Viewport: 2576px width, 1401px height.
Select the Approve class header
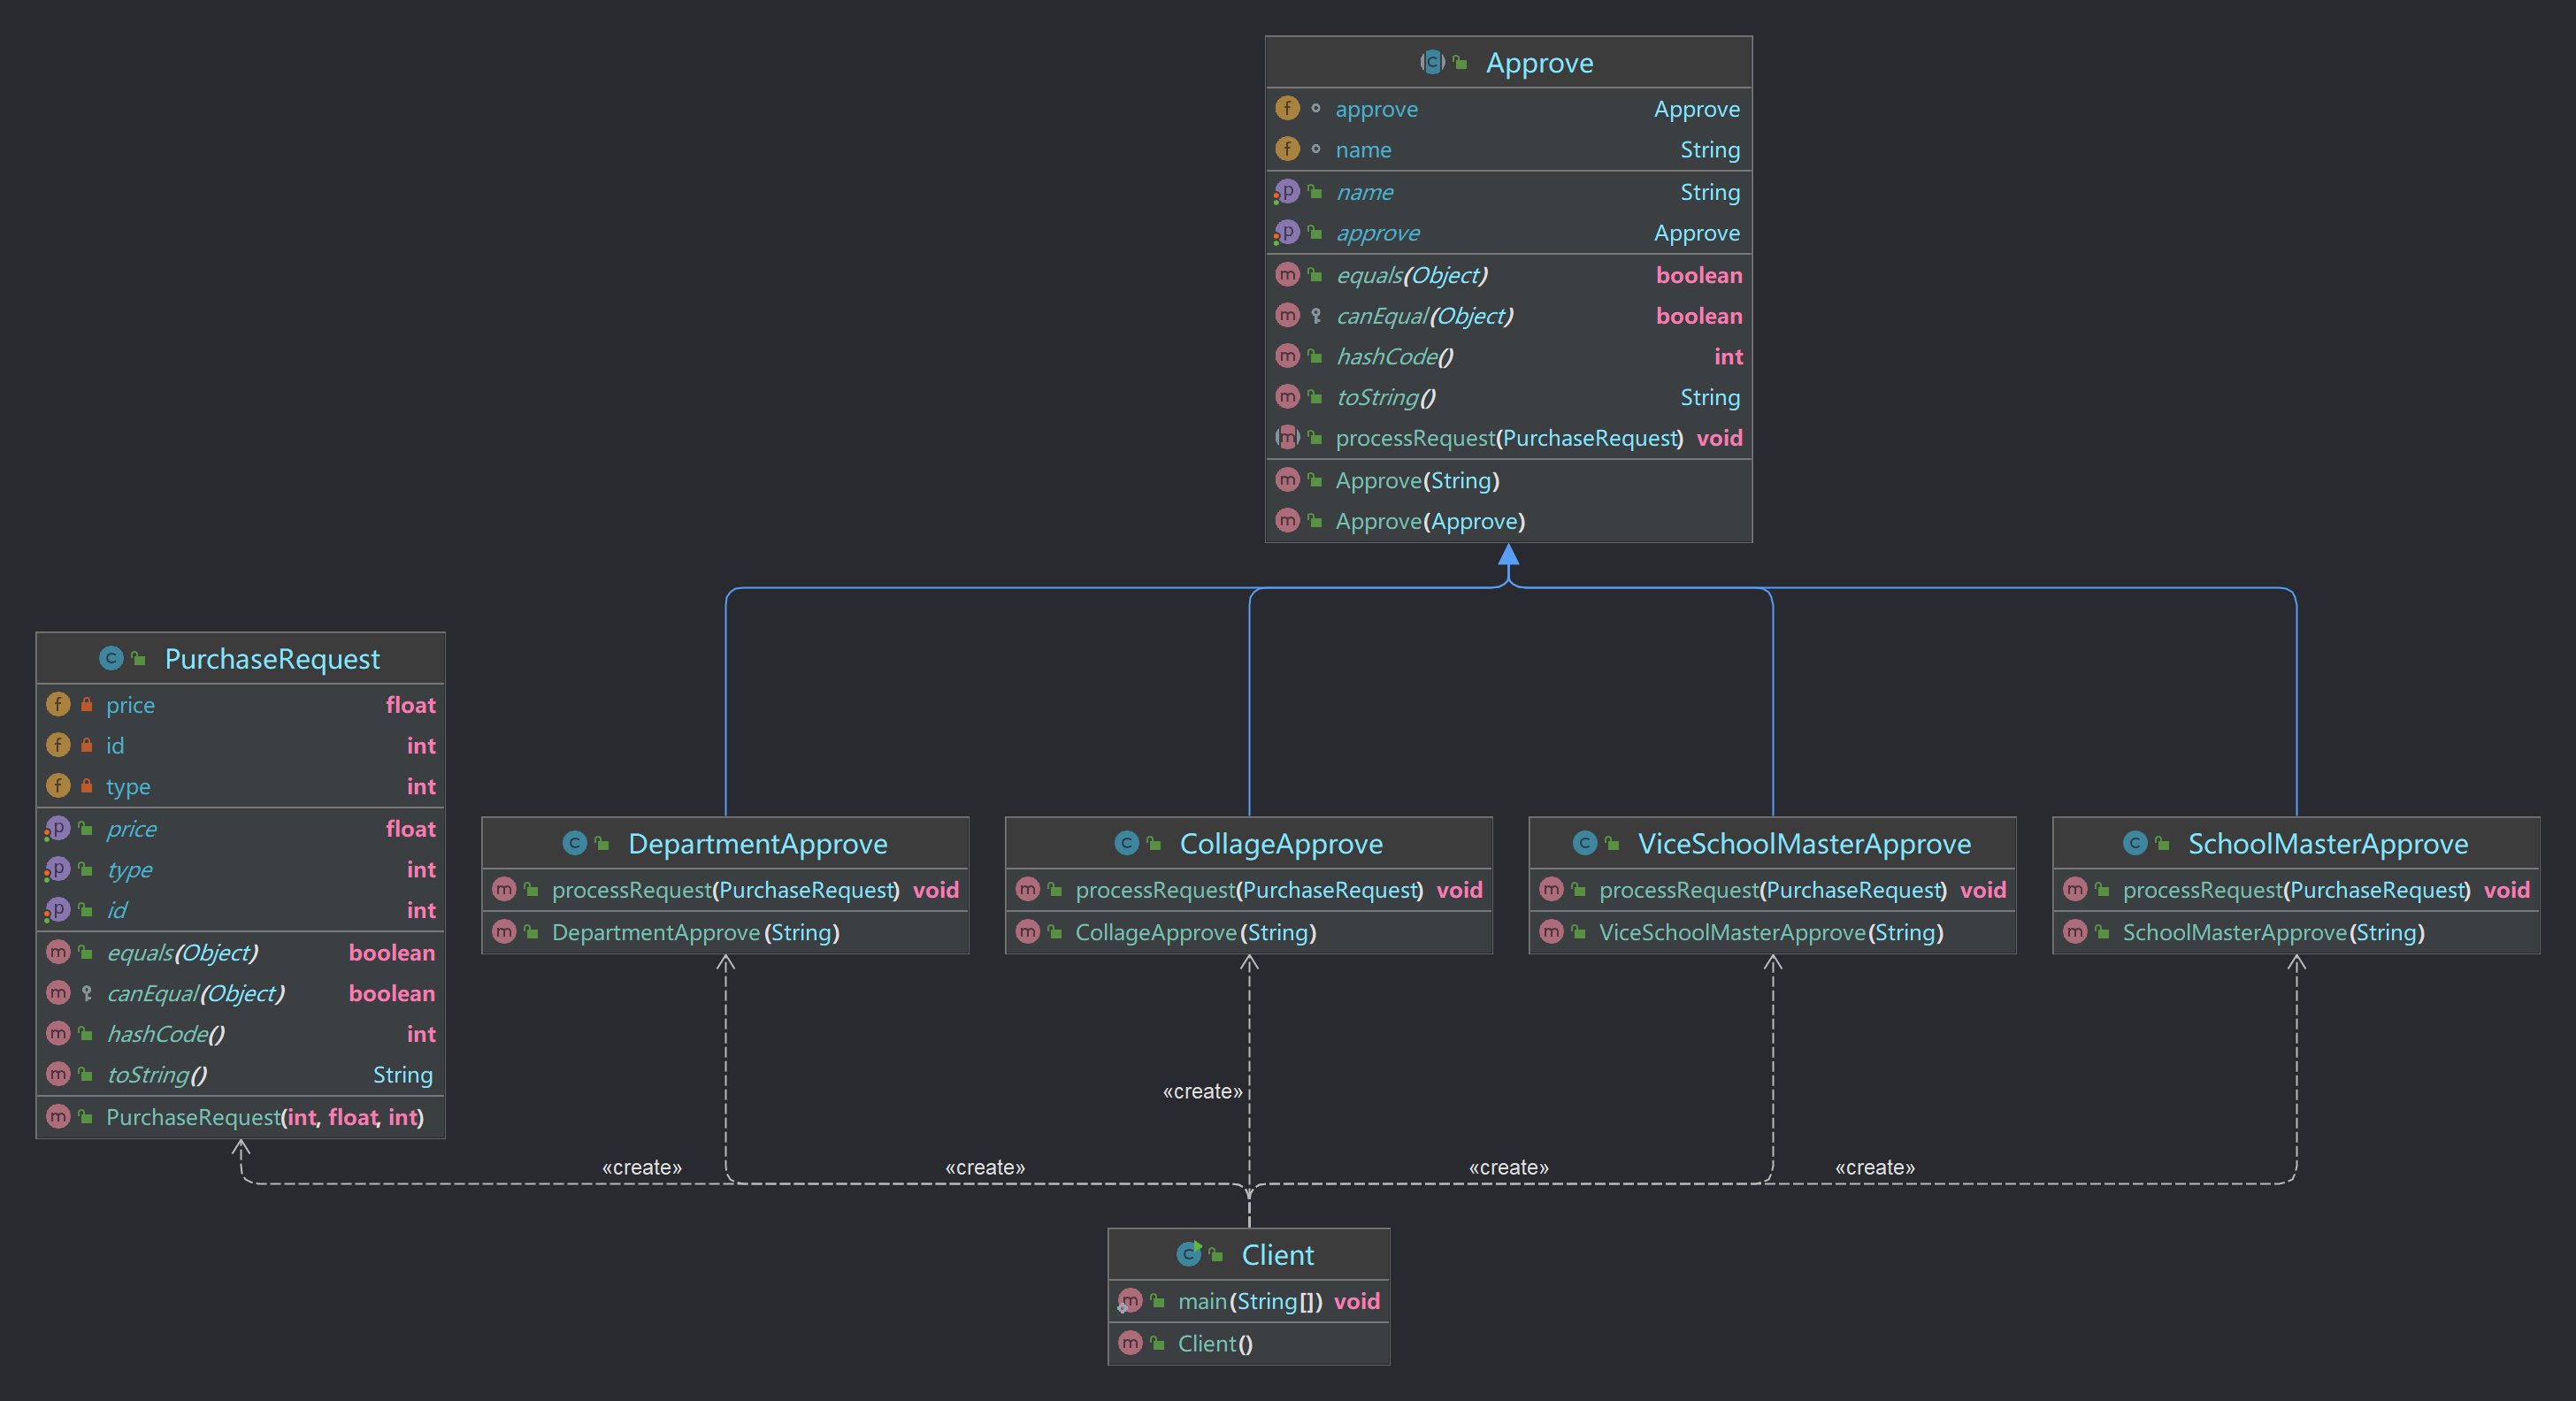[x=1538, y=63]
